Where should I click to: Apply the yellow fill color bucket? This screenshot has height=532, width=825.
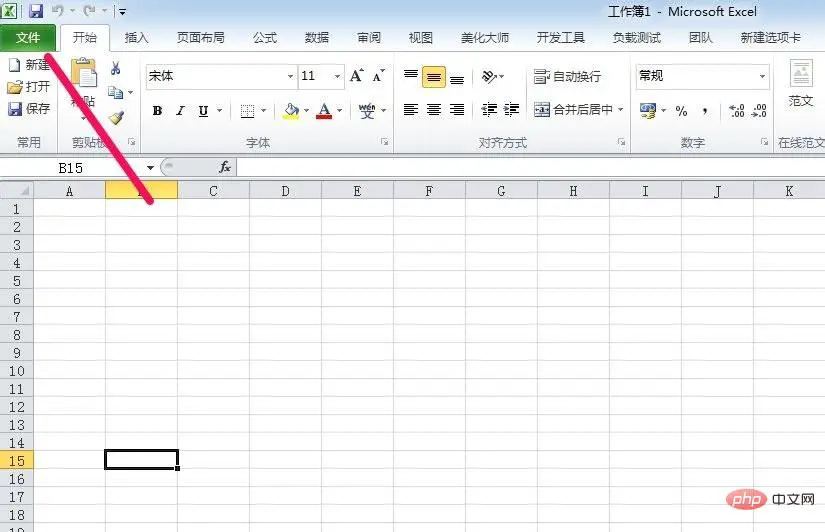pos(291,111)
